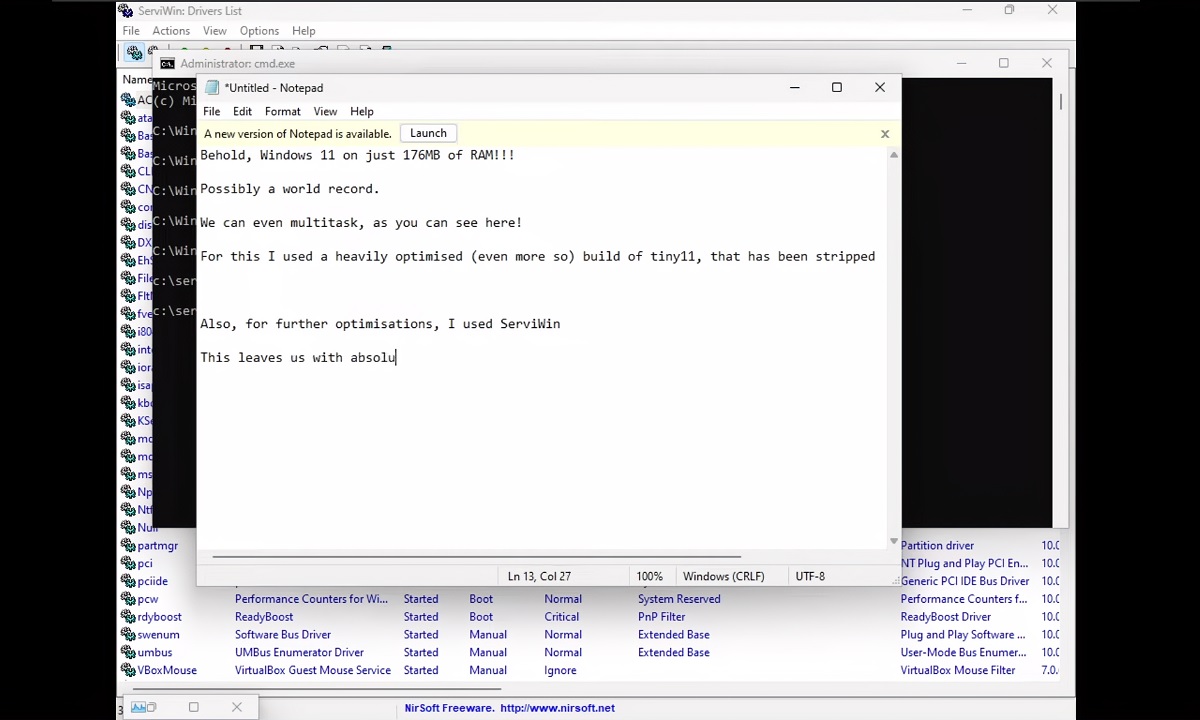Click the minimized window thumbnail icon
The image size is (1200, 720).
coord(138,708)
